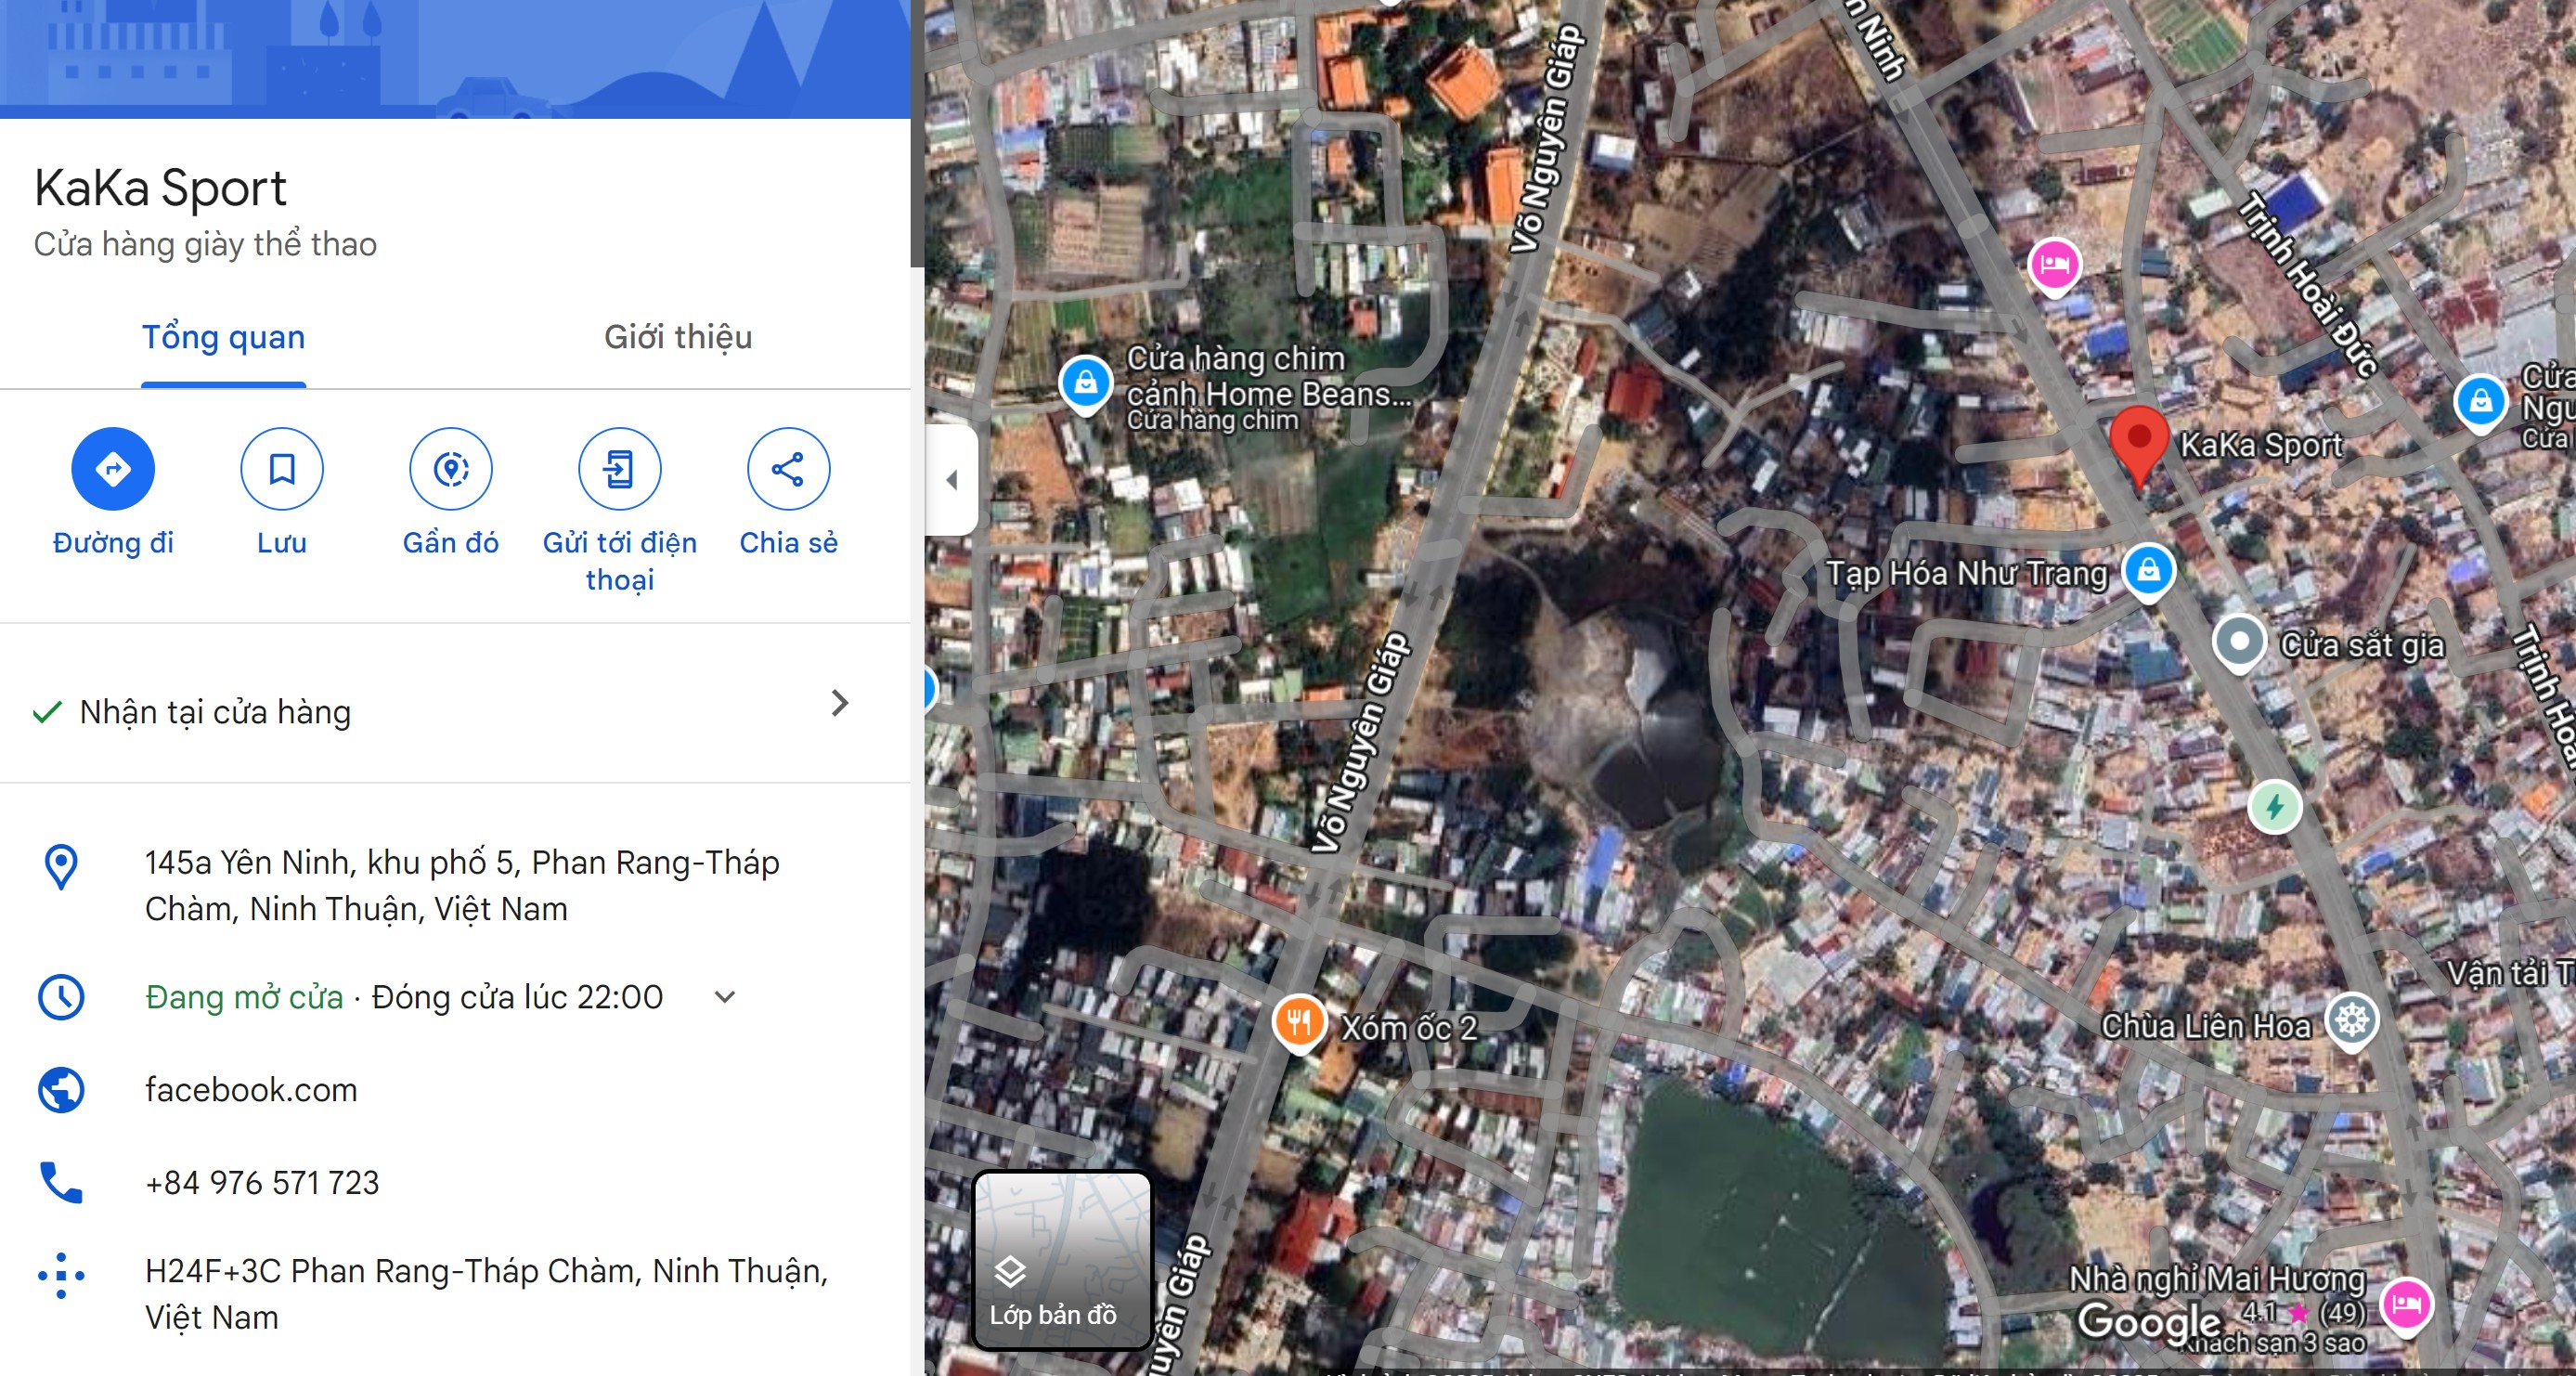Click the Tạp Hóa Như Trang map label
This screenshot has height=1376, width=2576.
click(1967, 574)
